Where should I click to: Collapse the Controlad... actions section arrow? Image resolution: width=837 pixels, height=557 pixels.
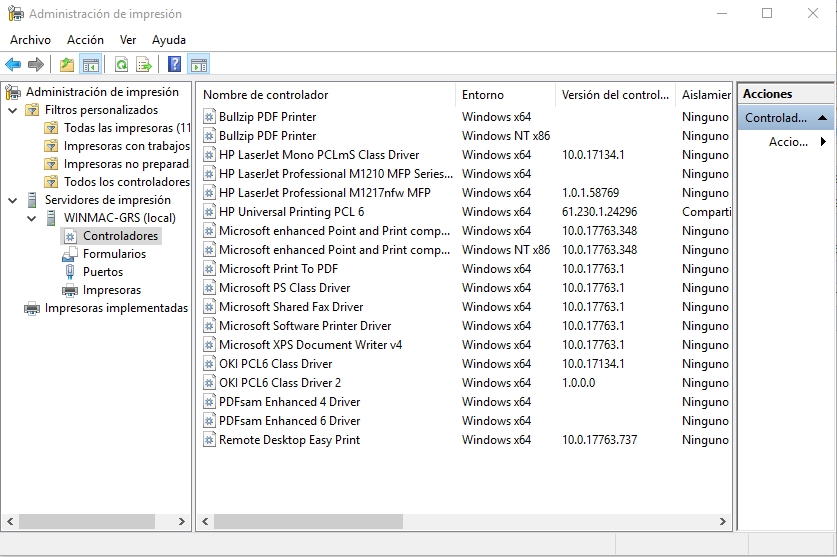(823, 118)
